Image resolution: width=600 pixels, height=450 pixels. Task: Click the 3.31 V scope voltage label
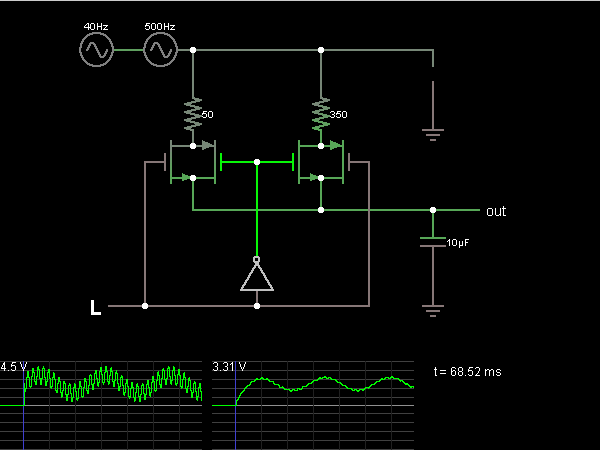(229, 367)
